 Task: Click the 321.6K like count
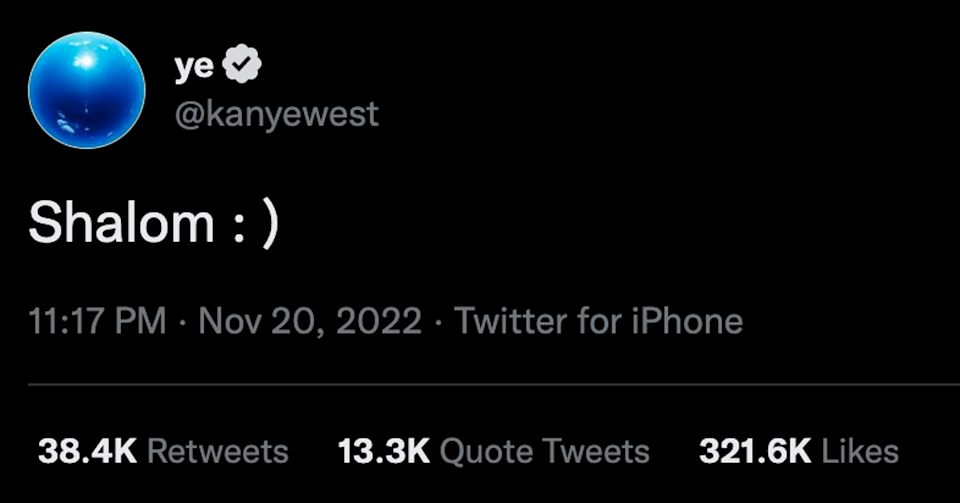click(x=755, y=451)
